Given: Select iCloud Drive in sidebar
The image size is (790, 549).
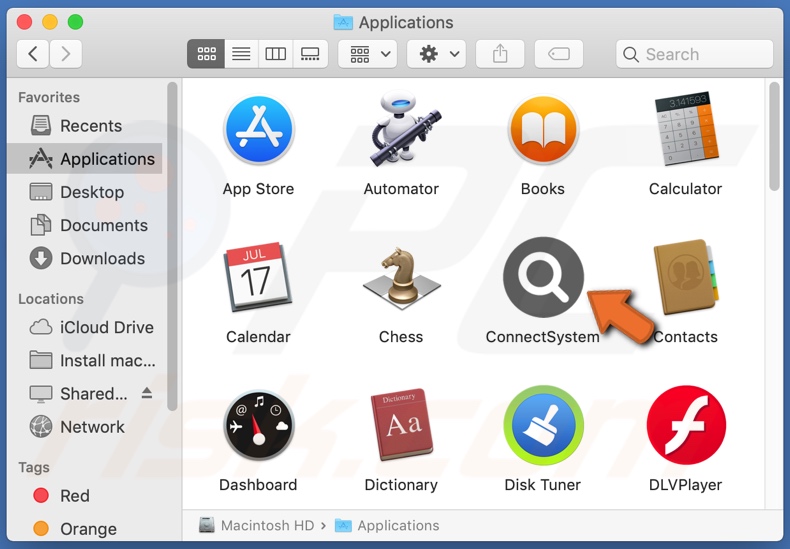Looking at the screenshot, I should (106, 327).
